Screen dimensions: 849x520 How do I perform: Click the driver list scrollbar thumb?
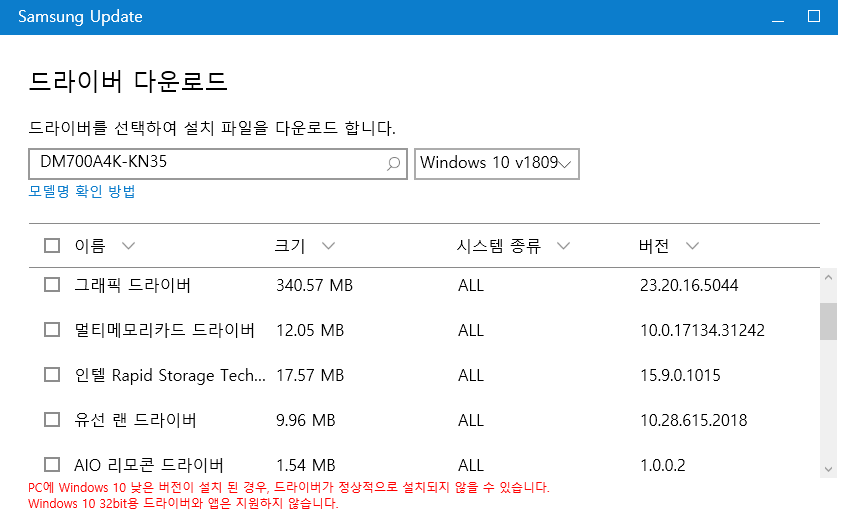click(x=828, y=321)
